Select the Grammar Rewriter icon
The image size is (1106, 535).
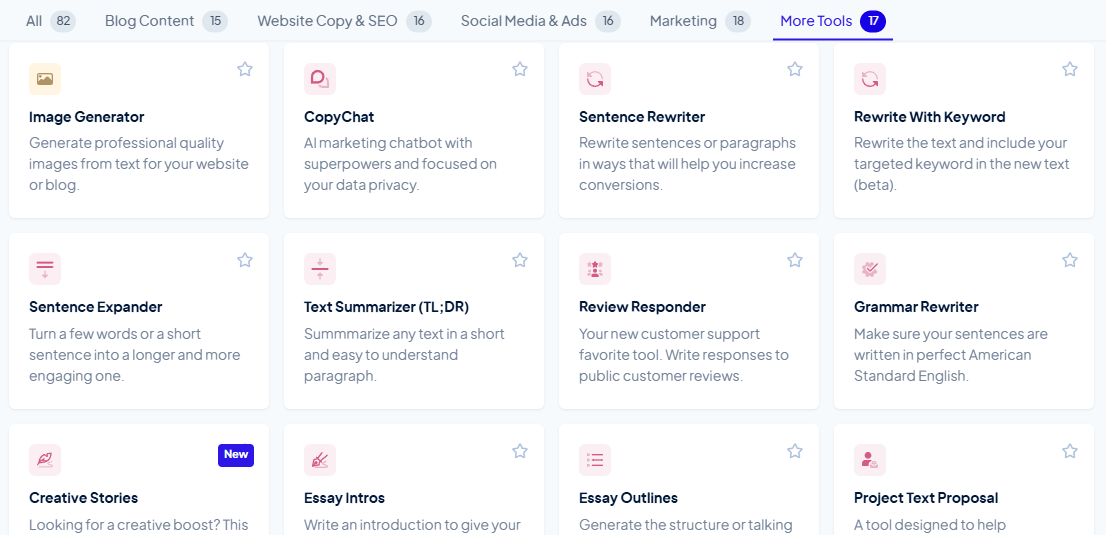click(870, 269)
